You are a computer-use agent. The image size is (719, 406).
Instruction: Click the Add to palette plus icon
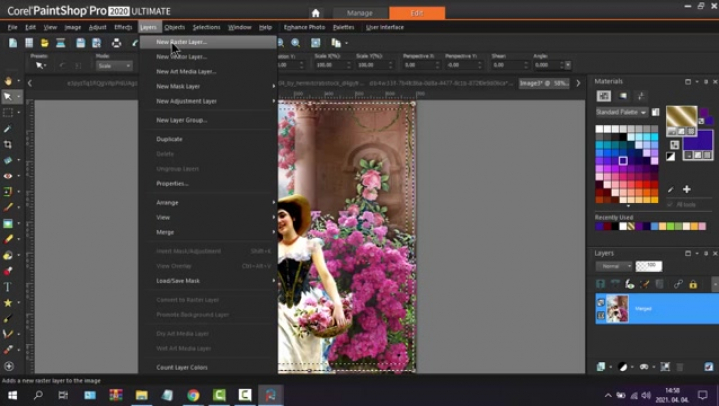pyautogui.click(x=686, y=189)
